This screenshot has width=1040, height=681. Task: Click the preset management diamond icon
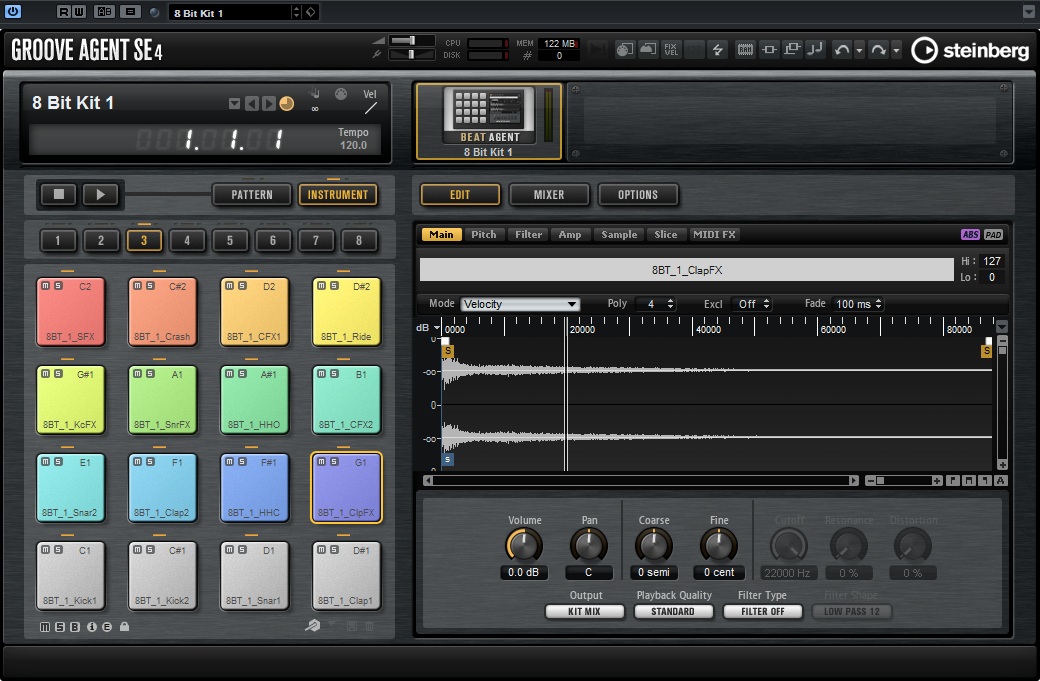[310, 13]
